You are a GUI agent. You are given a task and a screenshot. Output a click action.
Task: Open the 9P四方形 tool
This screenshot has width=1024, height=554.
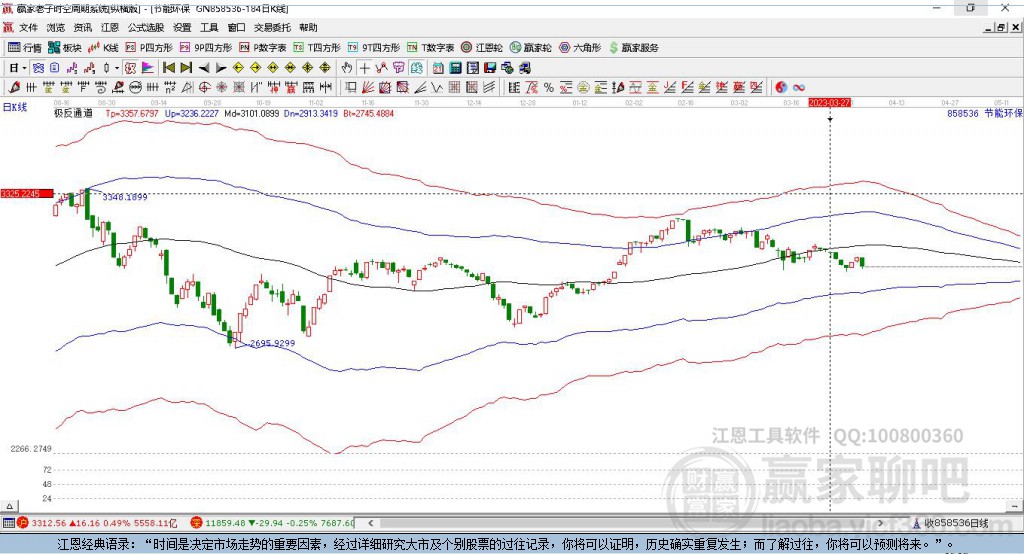(x=206, y=48)
